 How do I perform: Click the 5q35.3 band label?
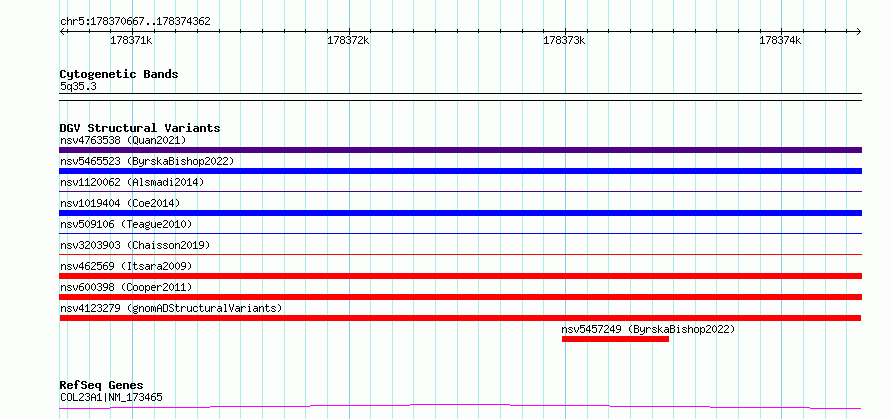[78, 87]
